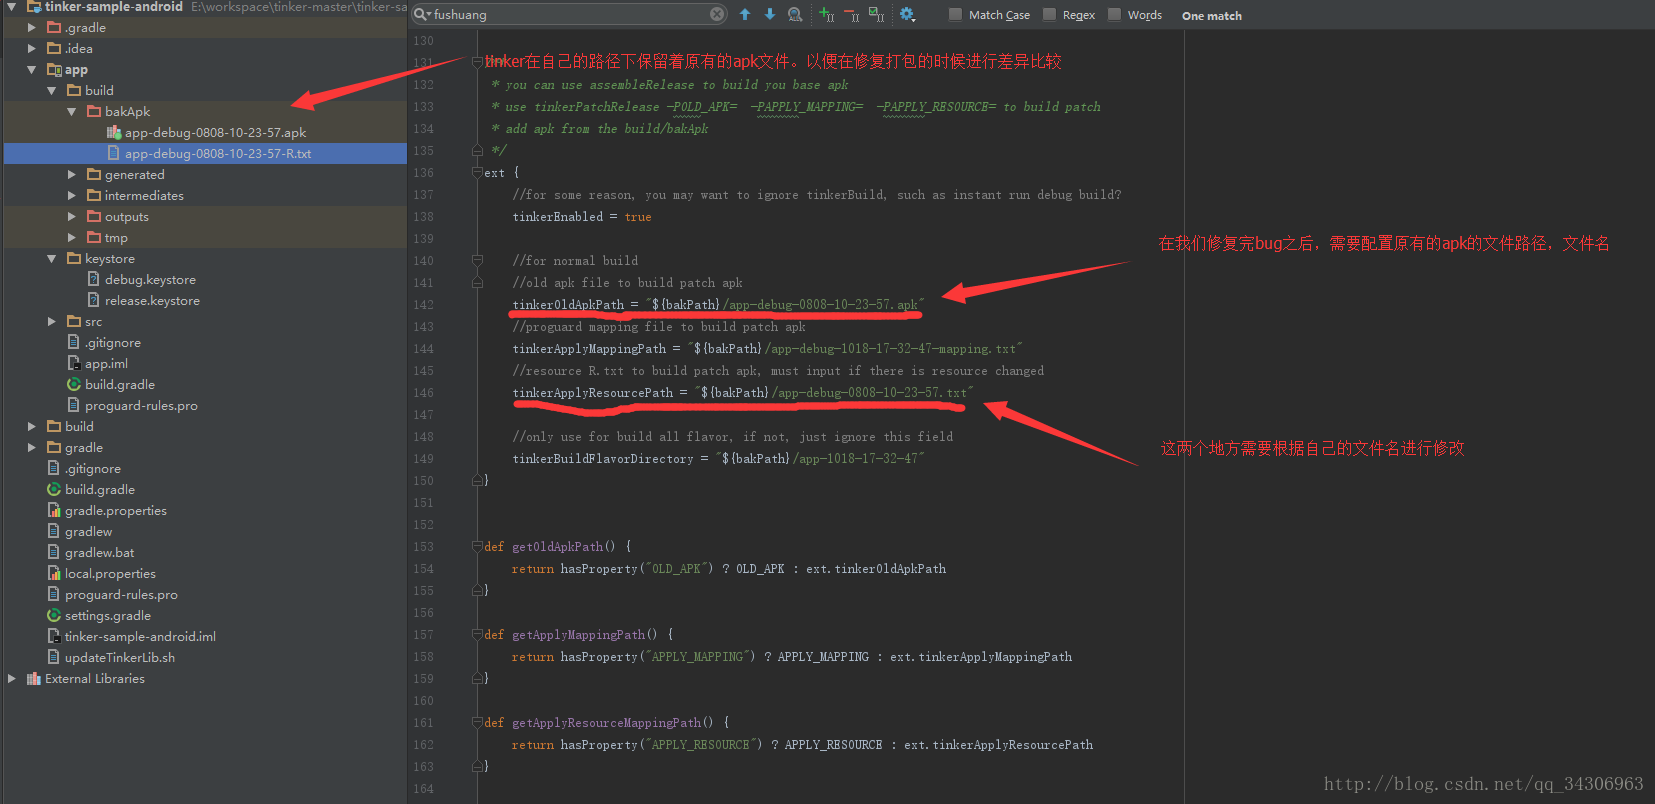Click the One match status label
Screen dimensions: 1655x804
click(x=1212, y=15)
